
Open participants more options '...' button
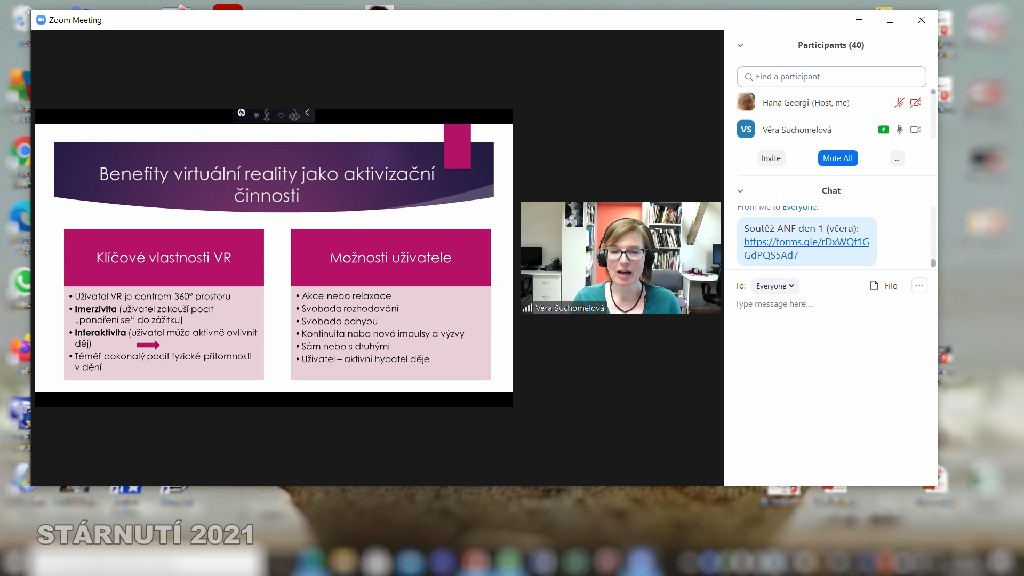(897, 158)
